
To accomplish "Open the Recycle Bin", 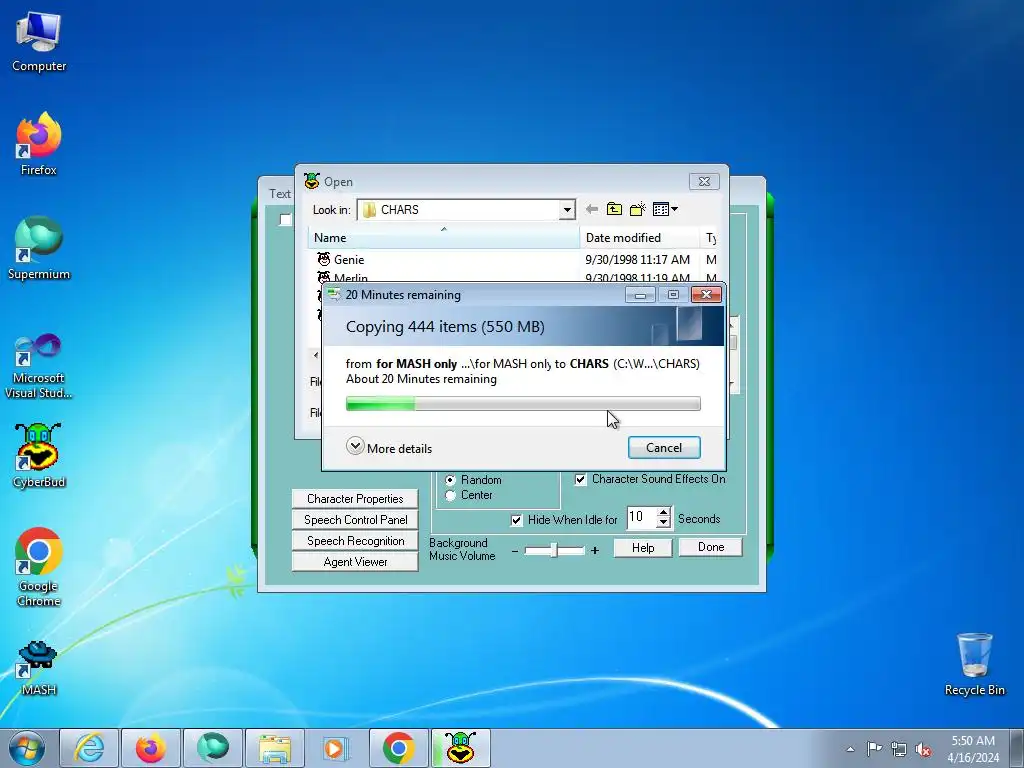I will pos(974,665).
